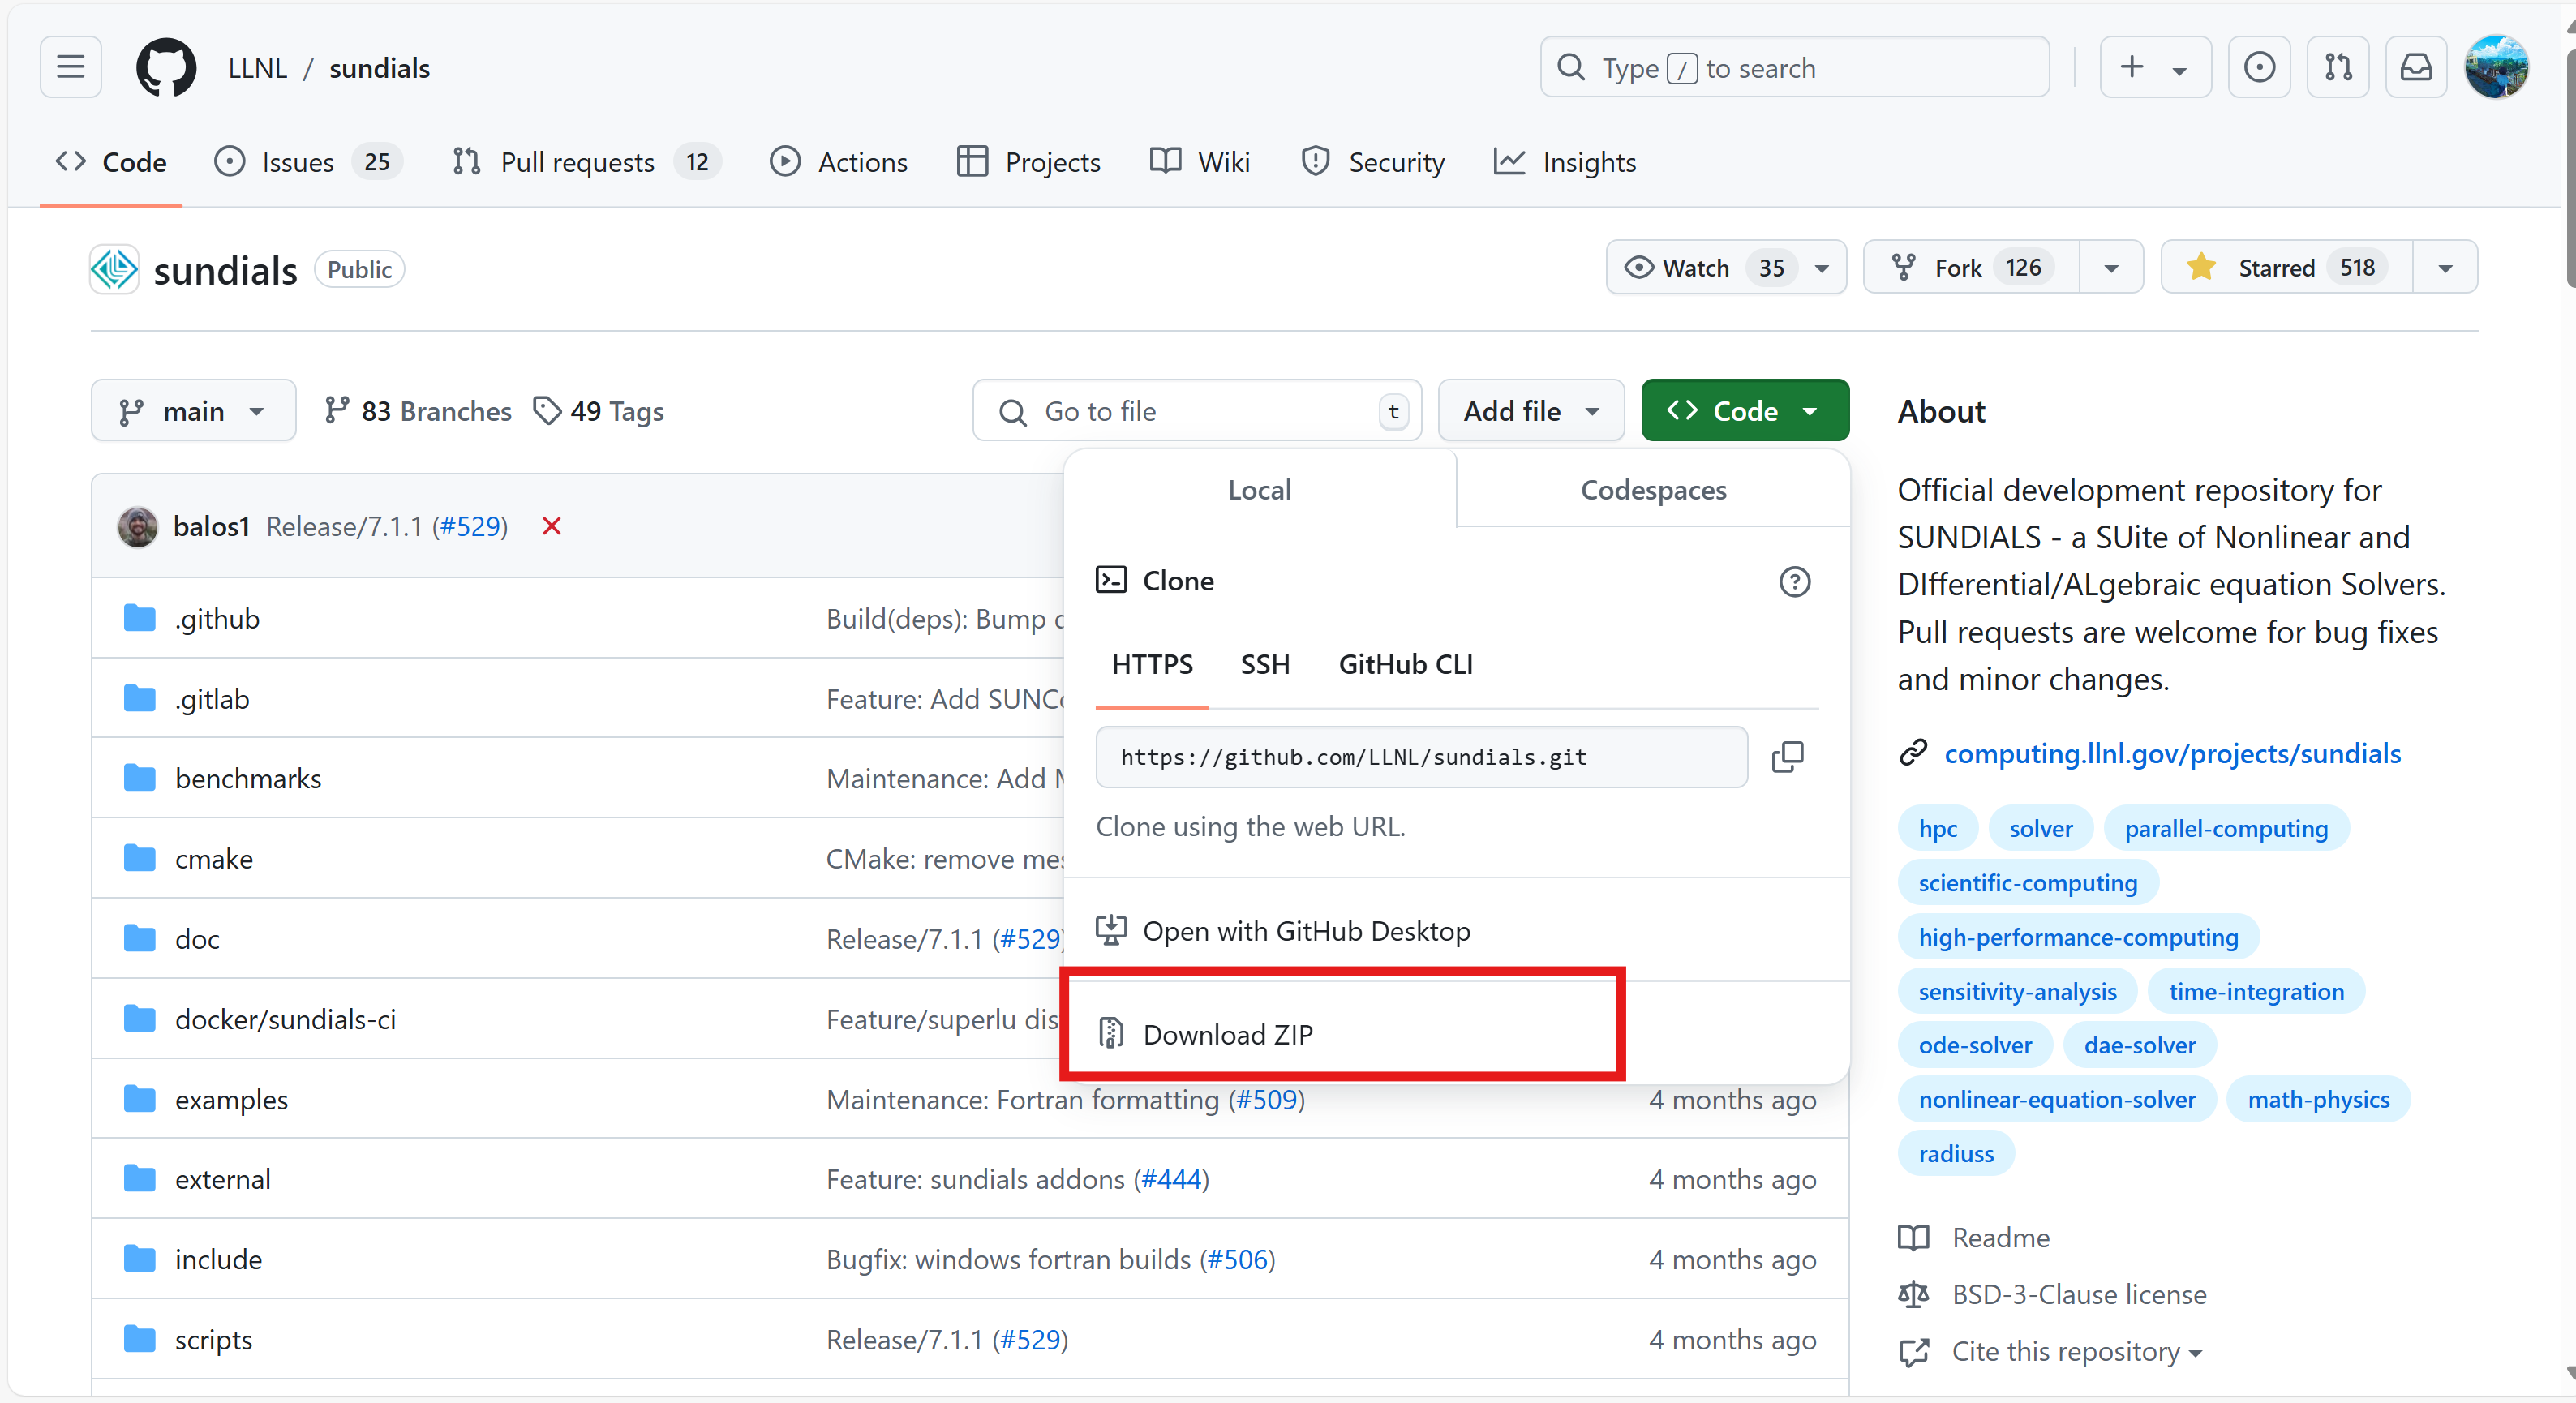The image size is (2576, 1403).
Task: Open the notifications inbox icon
Action: tap(2415, 67)
